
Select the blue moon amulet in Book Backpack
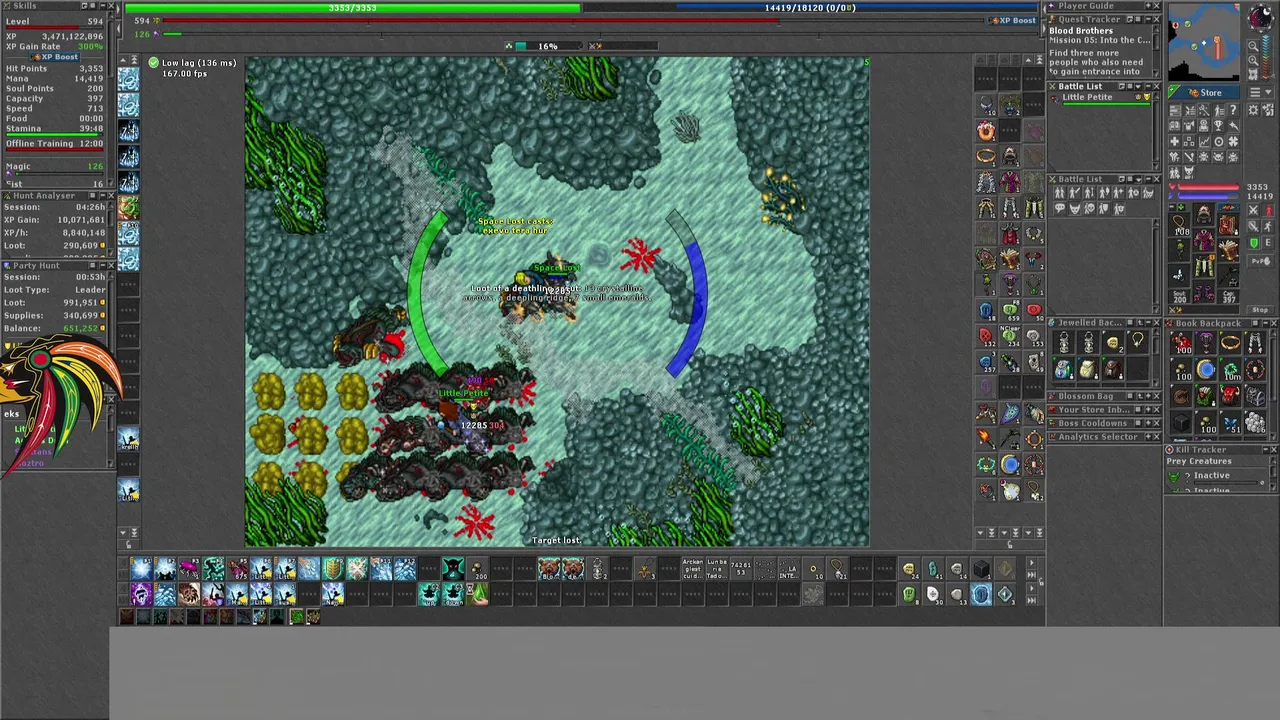tap(1205, 369)
